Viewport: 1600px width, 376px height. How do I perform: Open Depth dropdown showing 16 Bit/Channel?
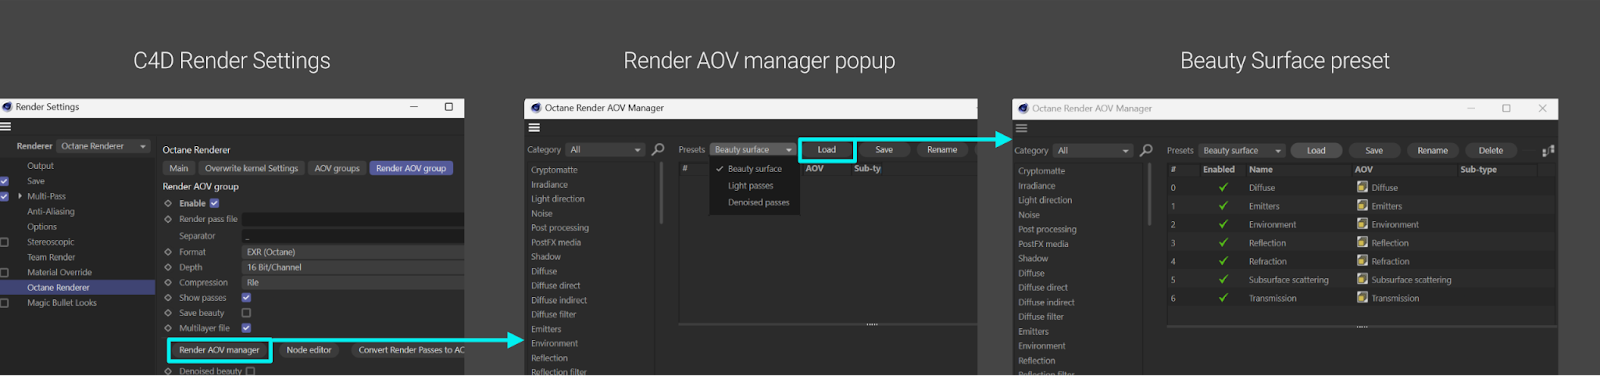click(x=353, y=267)
